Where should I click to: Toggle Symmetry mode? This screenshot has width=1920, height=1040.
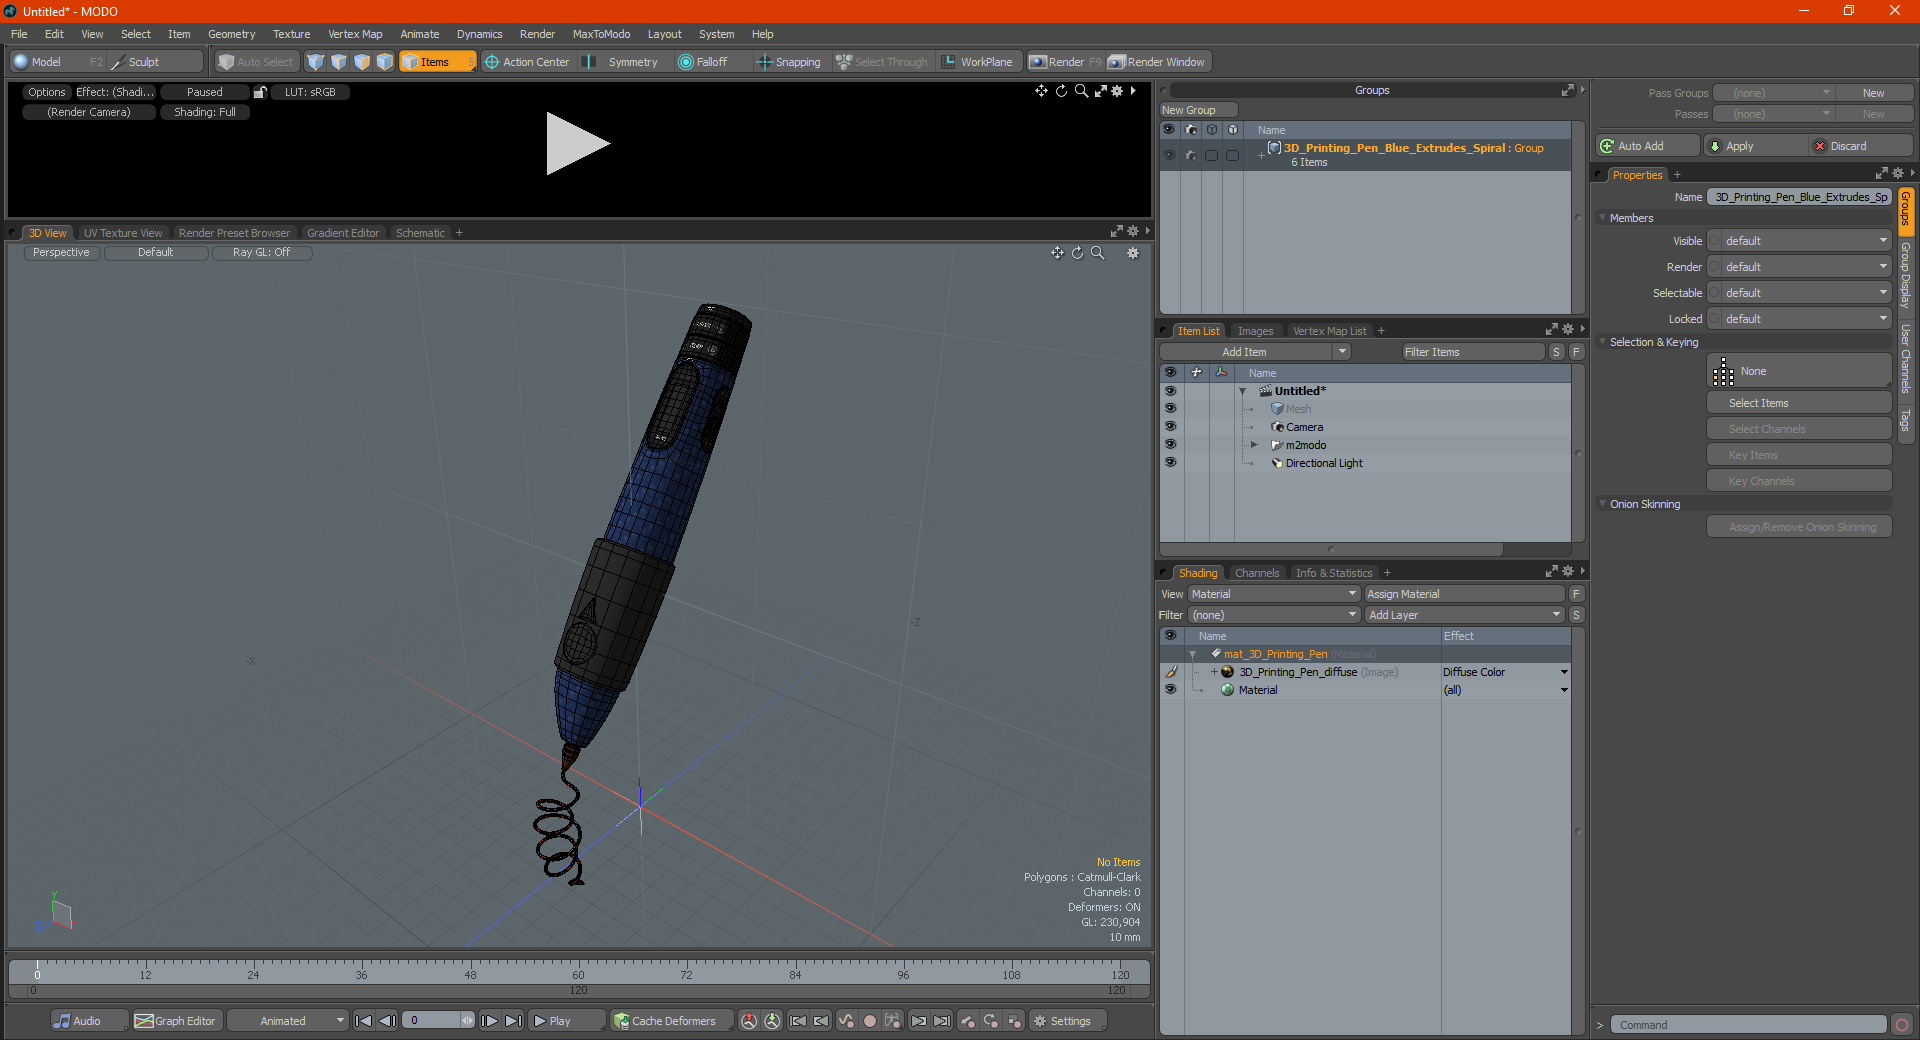click(623, 62)
